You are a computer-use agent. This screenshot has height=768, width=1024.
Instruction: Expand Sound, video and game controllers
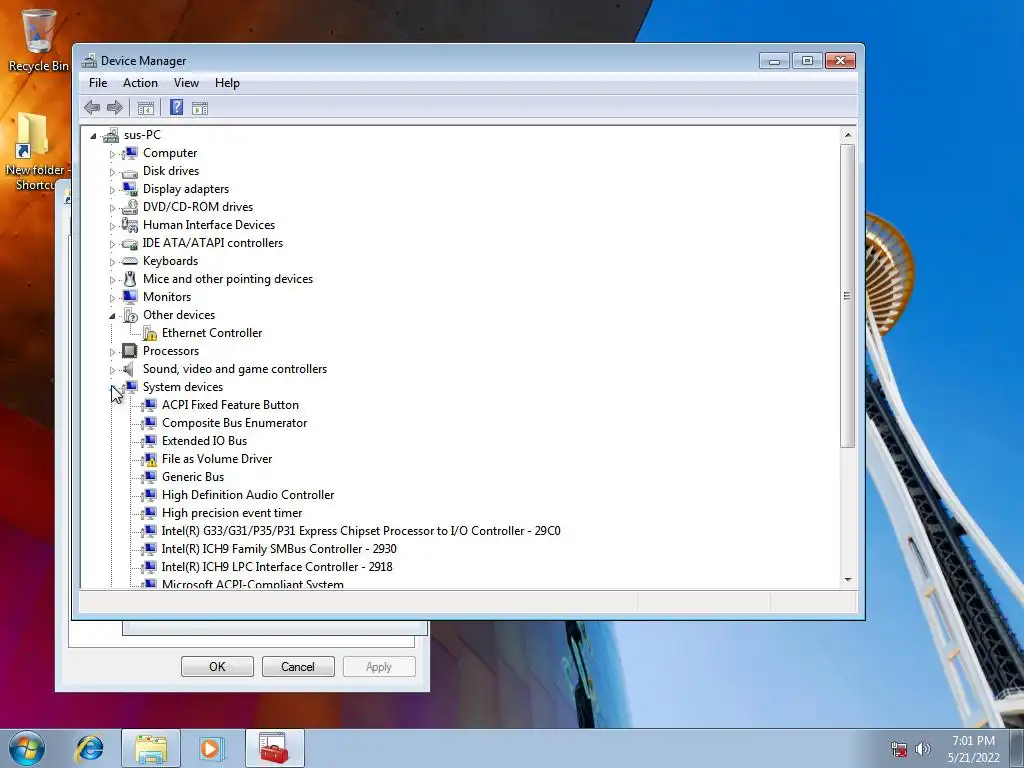click(112, 370)
